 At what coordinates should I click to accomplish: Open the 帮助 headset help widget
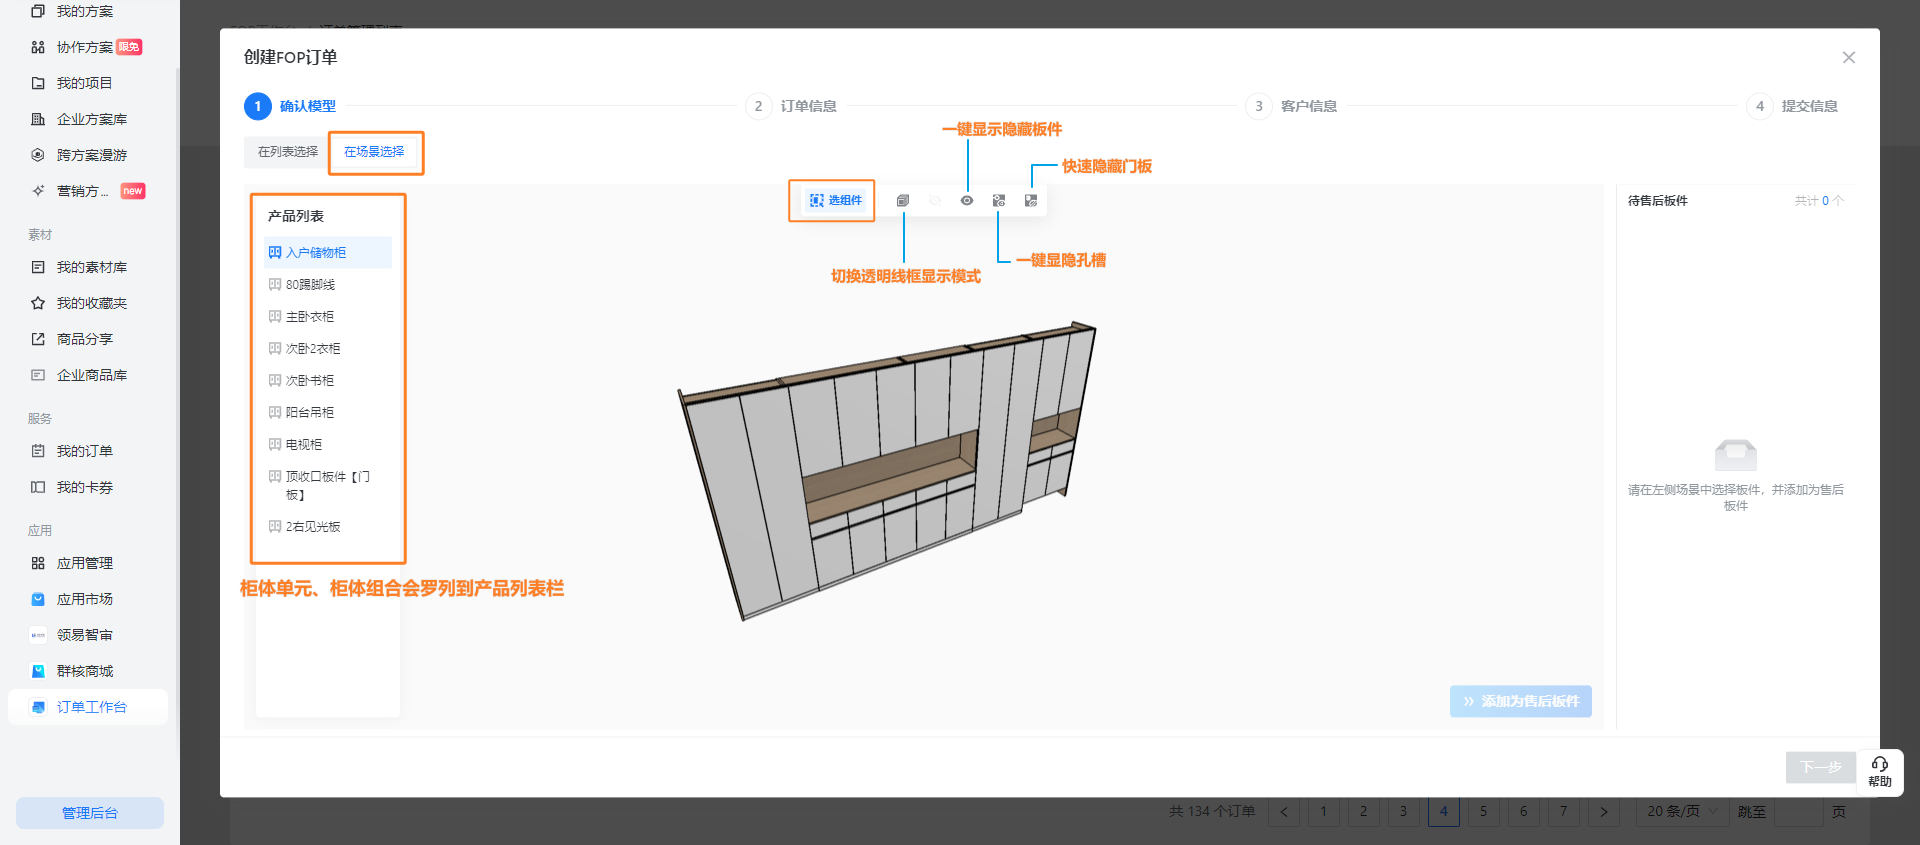(1879, 772)
